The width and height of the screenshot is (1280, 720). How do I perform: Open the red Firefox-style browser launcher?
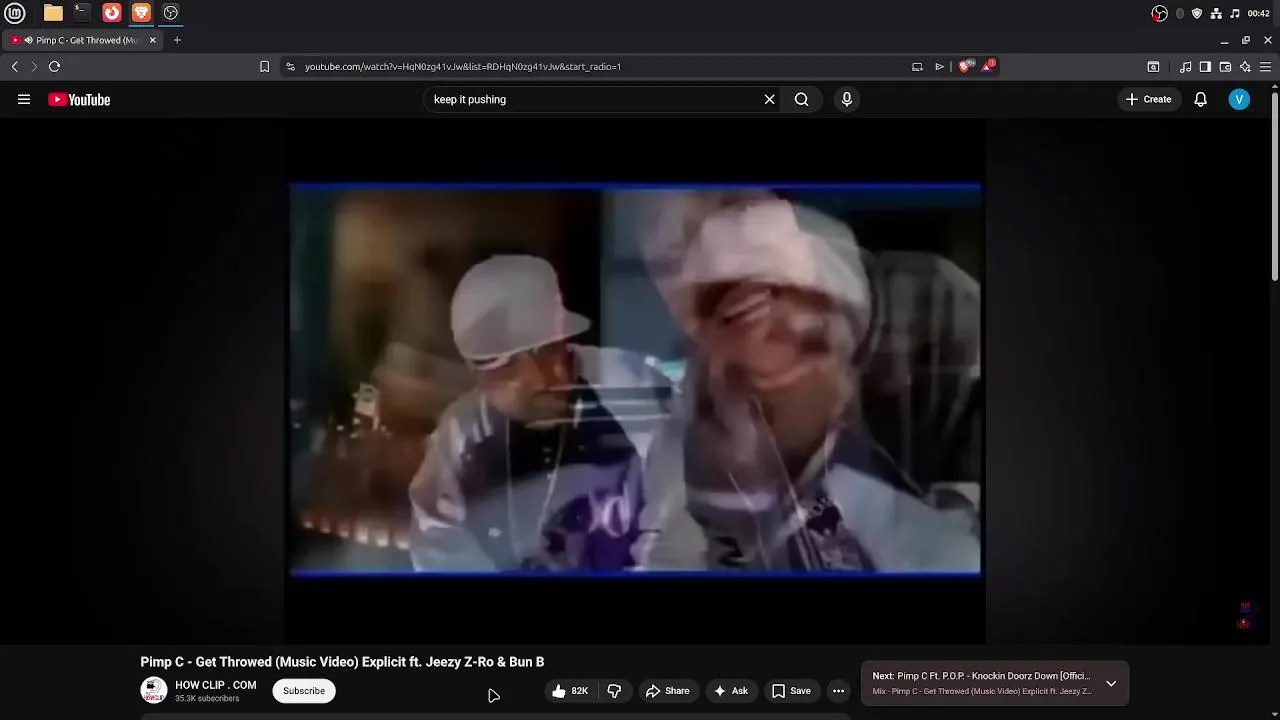[112, 13]
